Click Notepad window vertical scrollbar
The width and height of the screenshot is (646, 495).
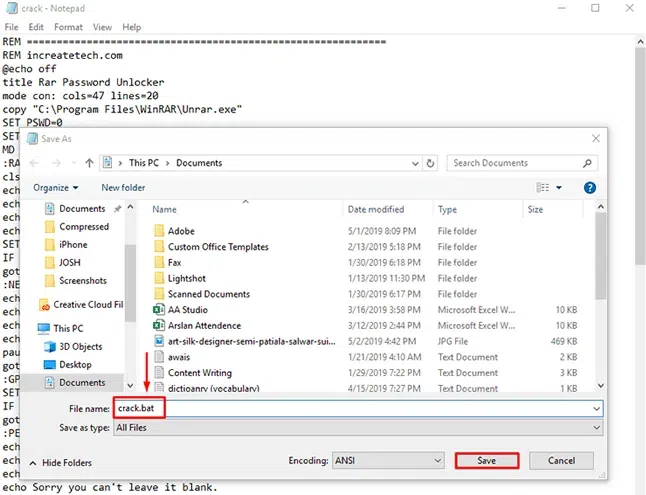click(640, 157)
